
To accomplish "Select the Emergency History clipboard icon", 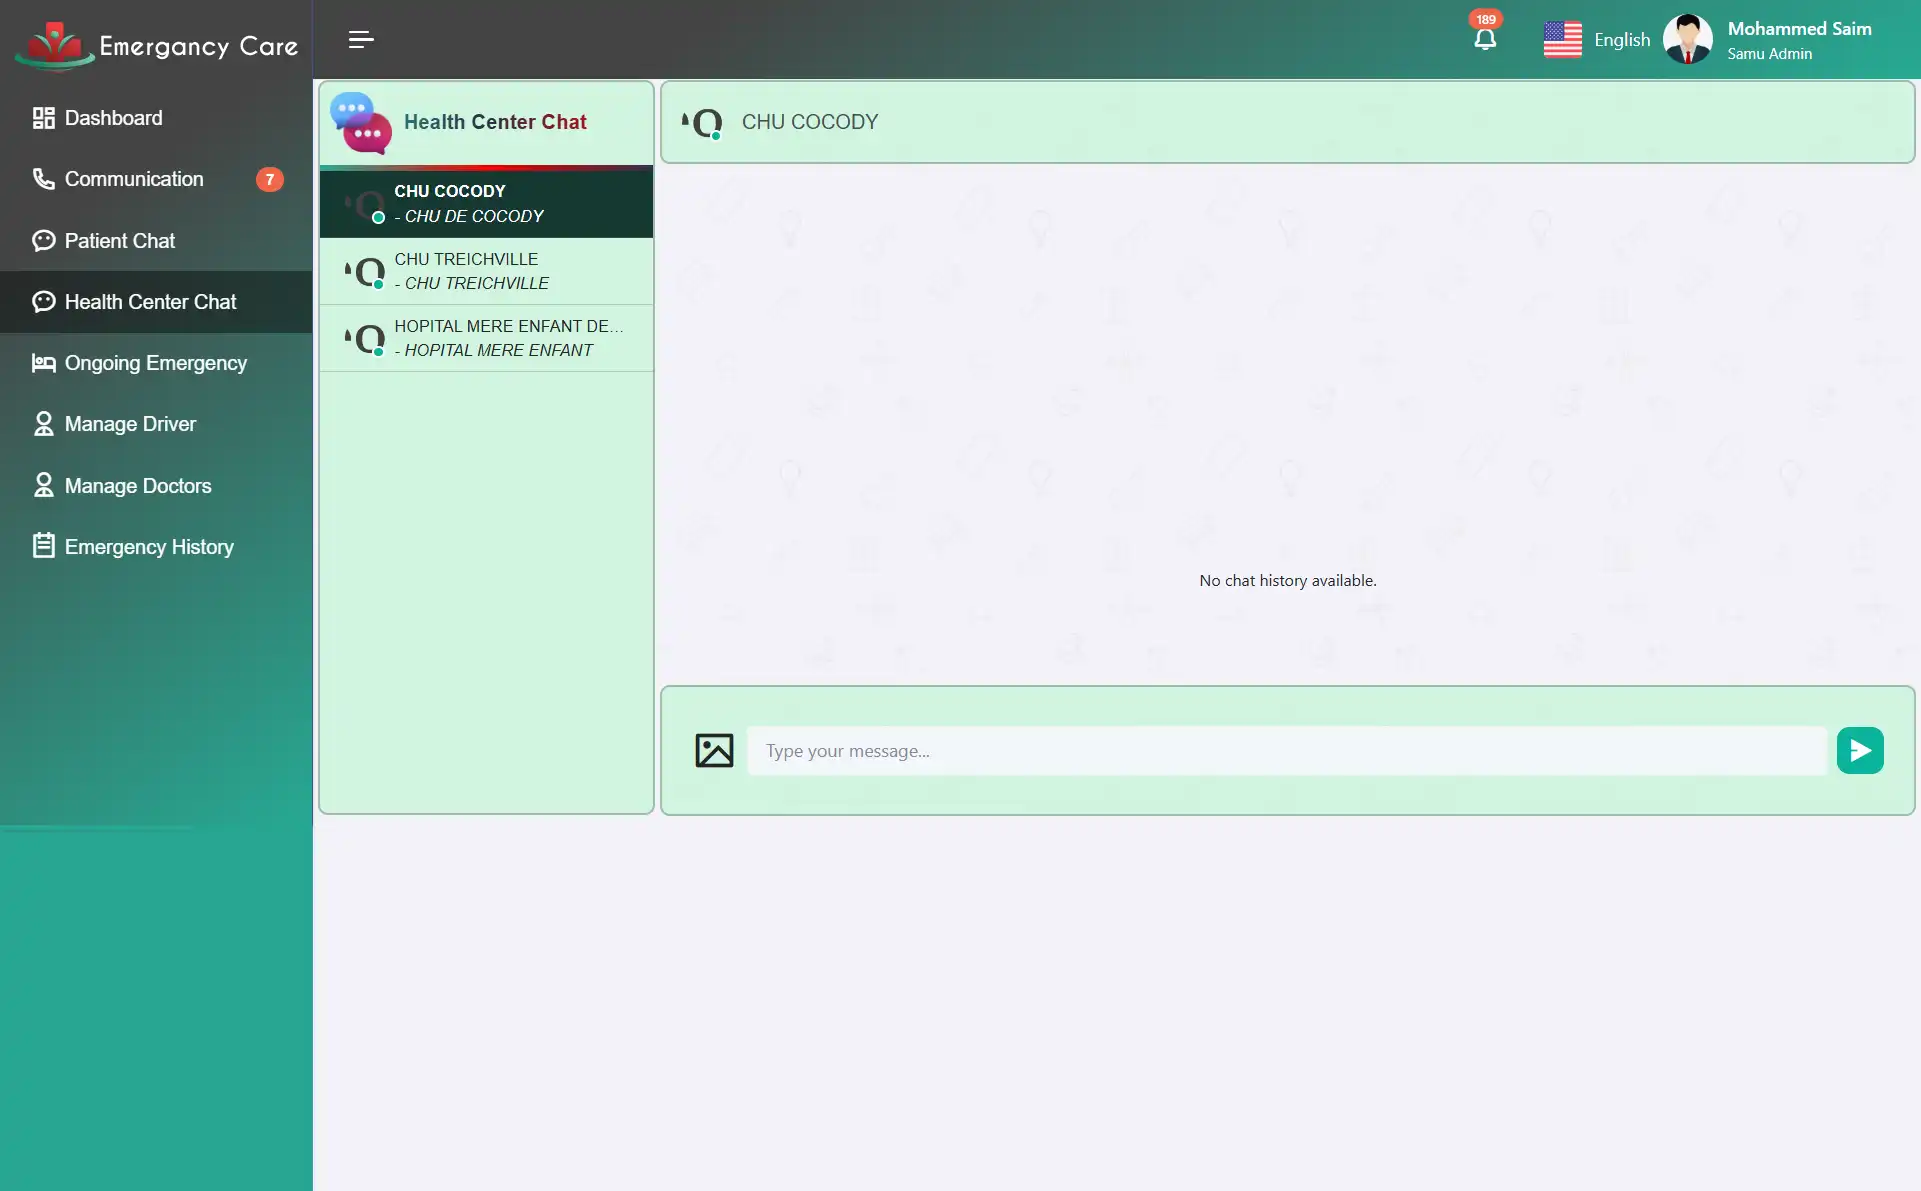I will (42, 545).
